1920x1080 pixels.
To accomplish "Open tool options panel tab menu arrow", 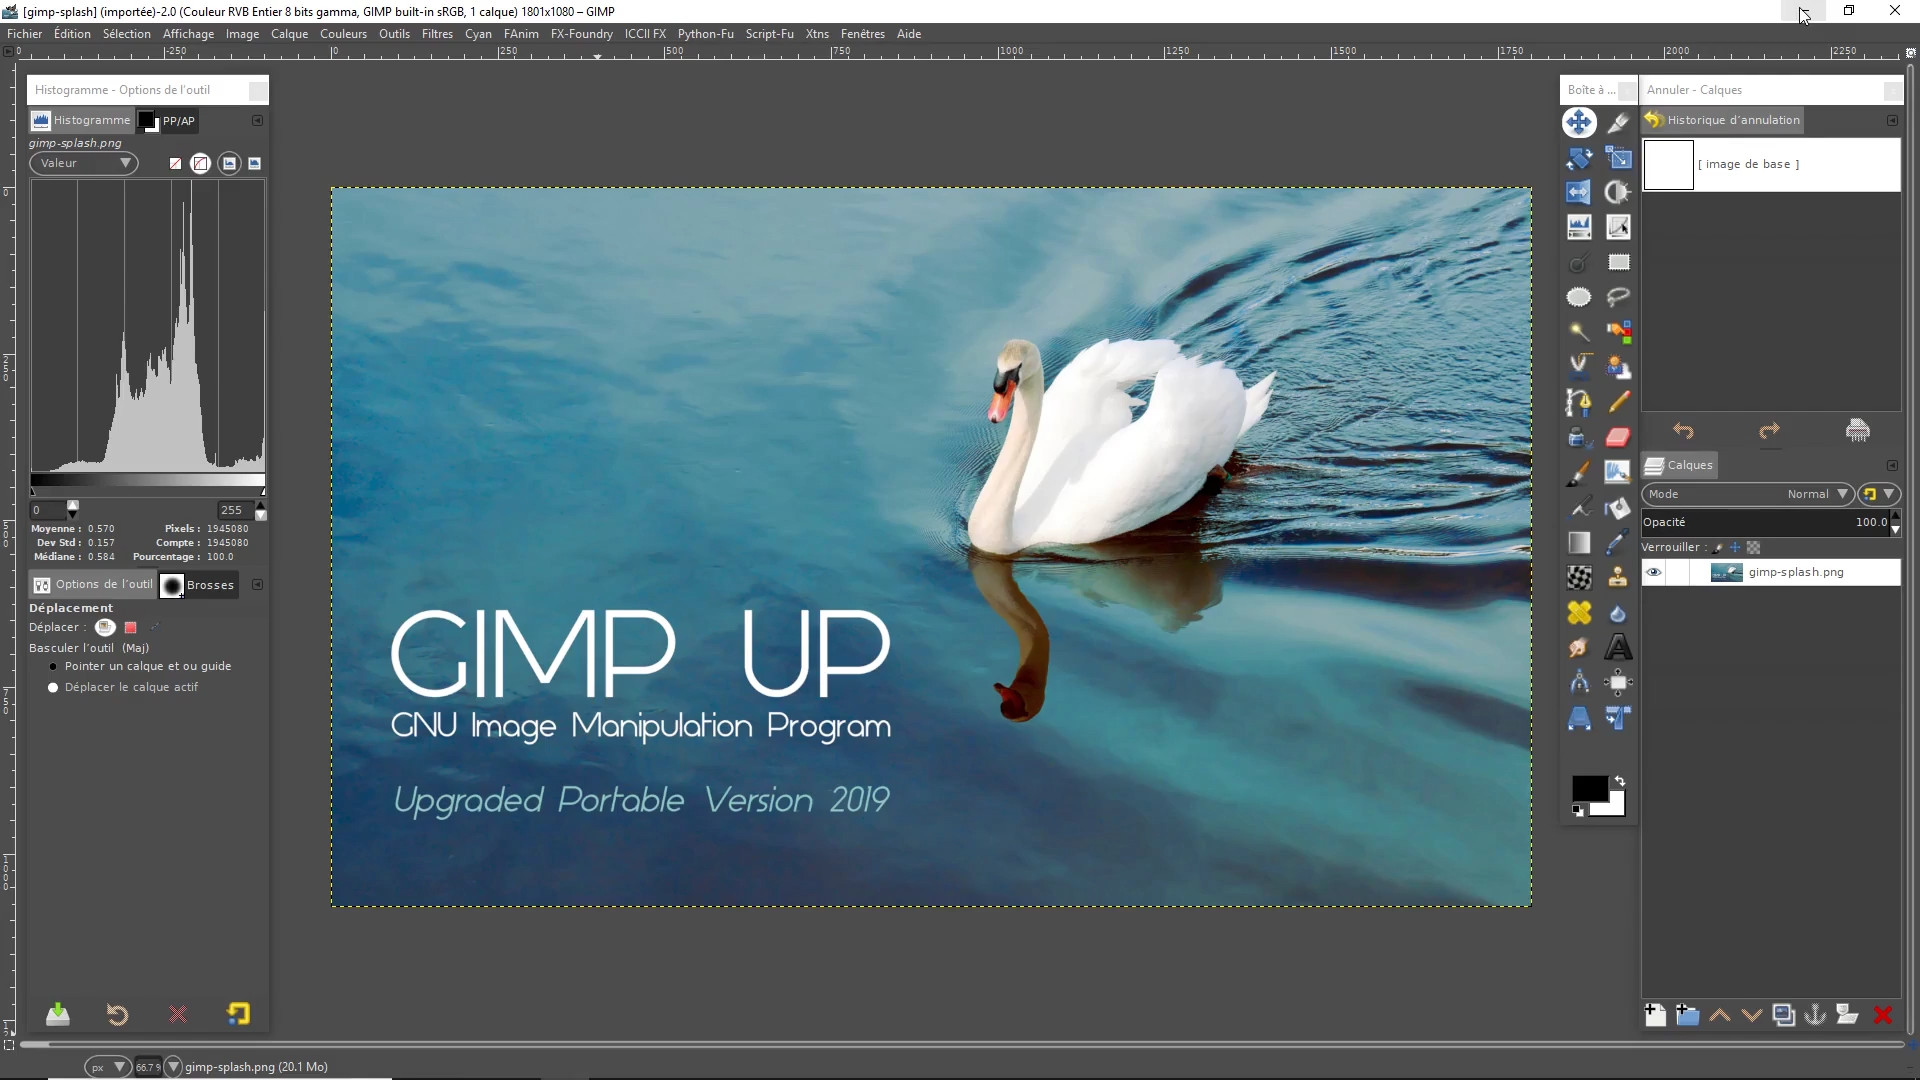I will pyautogui.click(x=257, y=584).
